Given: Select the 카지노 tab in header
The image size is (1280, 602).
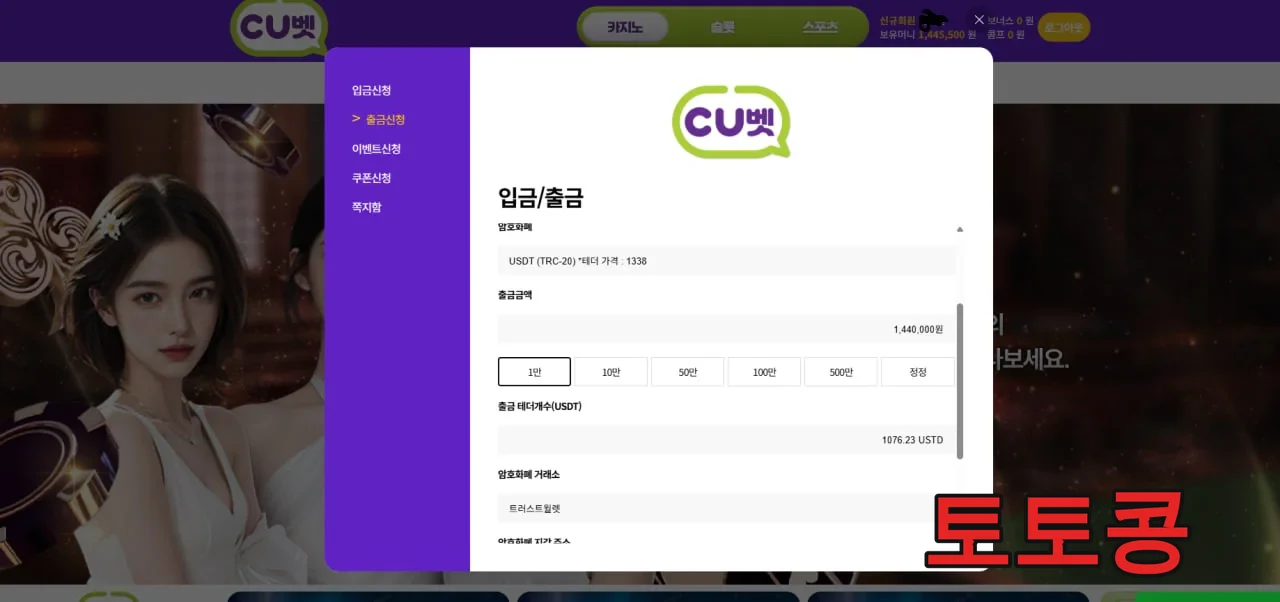Looking at the screenshot, I should click(x=625, y=28).
